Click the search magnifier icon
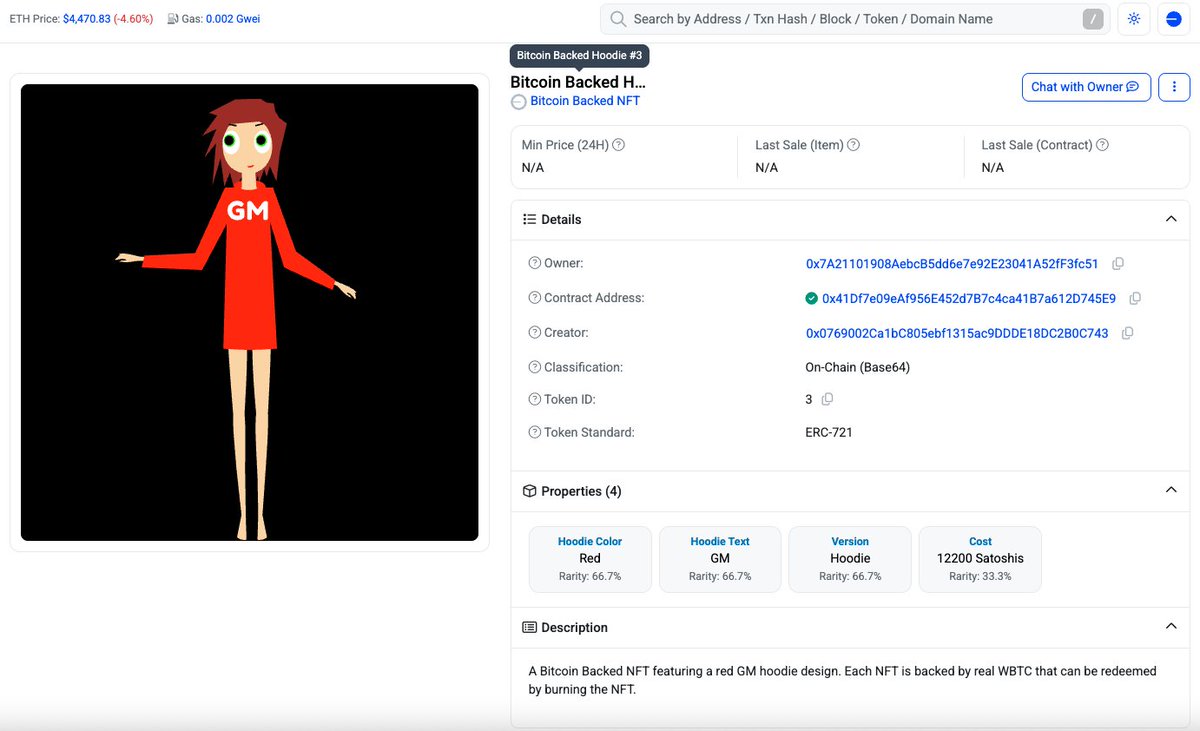The width and height of the screenshot is (1200, 731). coord(617,19)
